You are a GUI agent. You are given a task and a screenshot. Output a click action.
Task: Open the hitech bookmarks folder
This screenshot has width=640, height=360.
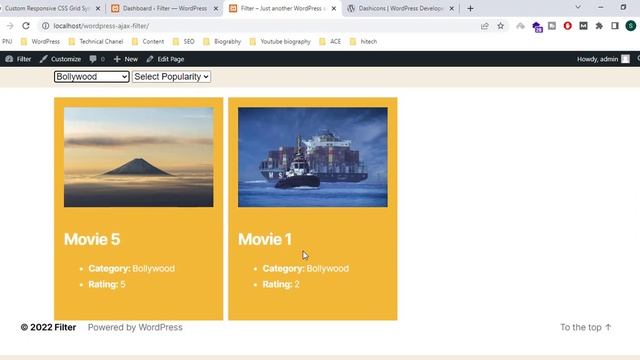click(364, 42)
